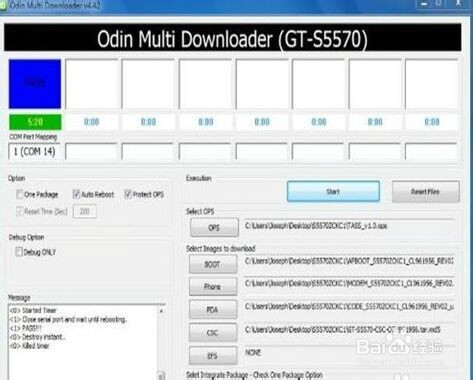473x380 pixels.
Task: Click the Reset Time field showing 200
Action: pyautogui.click(x=85, y=211)
